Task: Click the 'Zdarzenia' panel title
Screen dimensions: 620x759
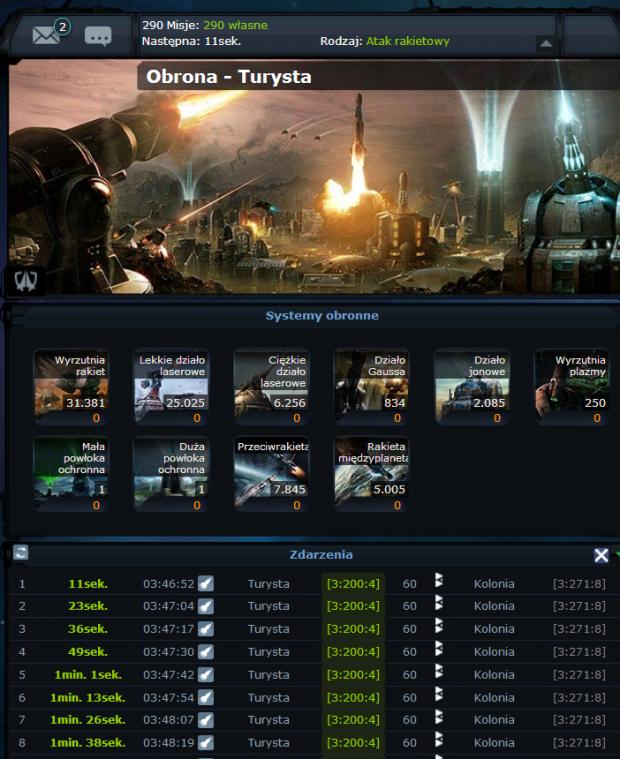Action: click(x=321, y=555)
